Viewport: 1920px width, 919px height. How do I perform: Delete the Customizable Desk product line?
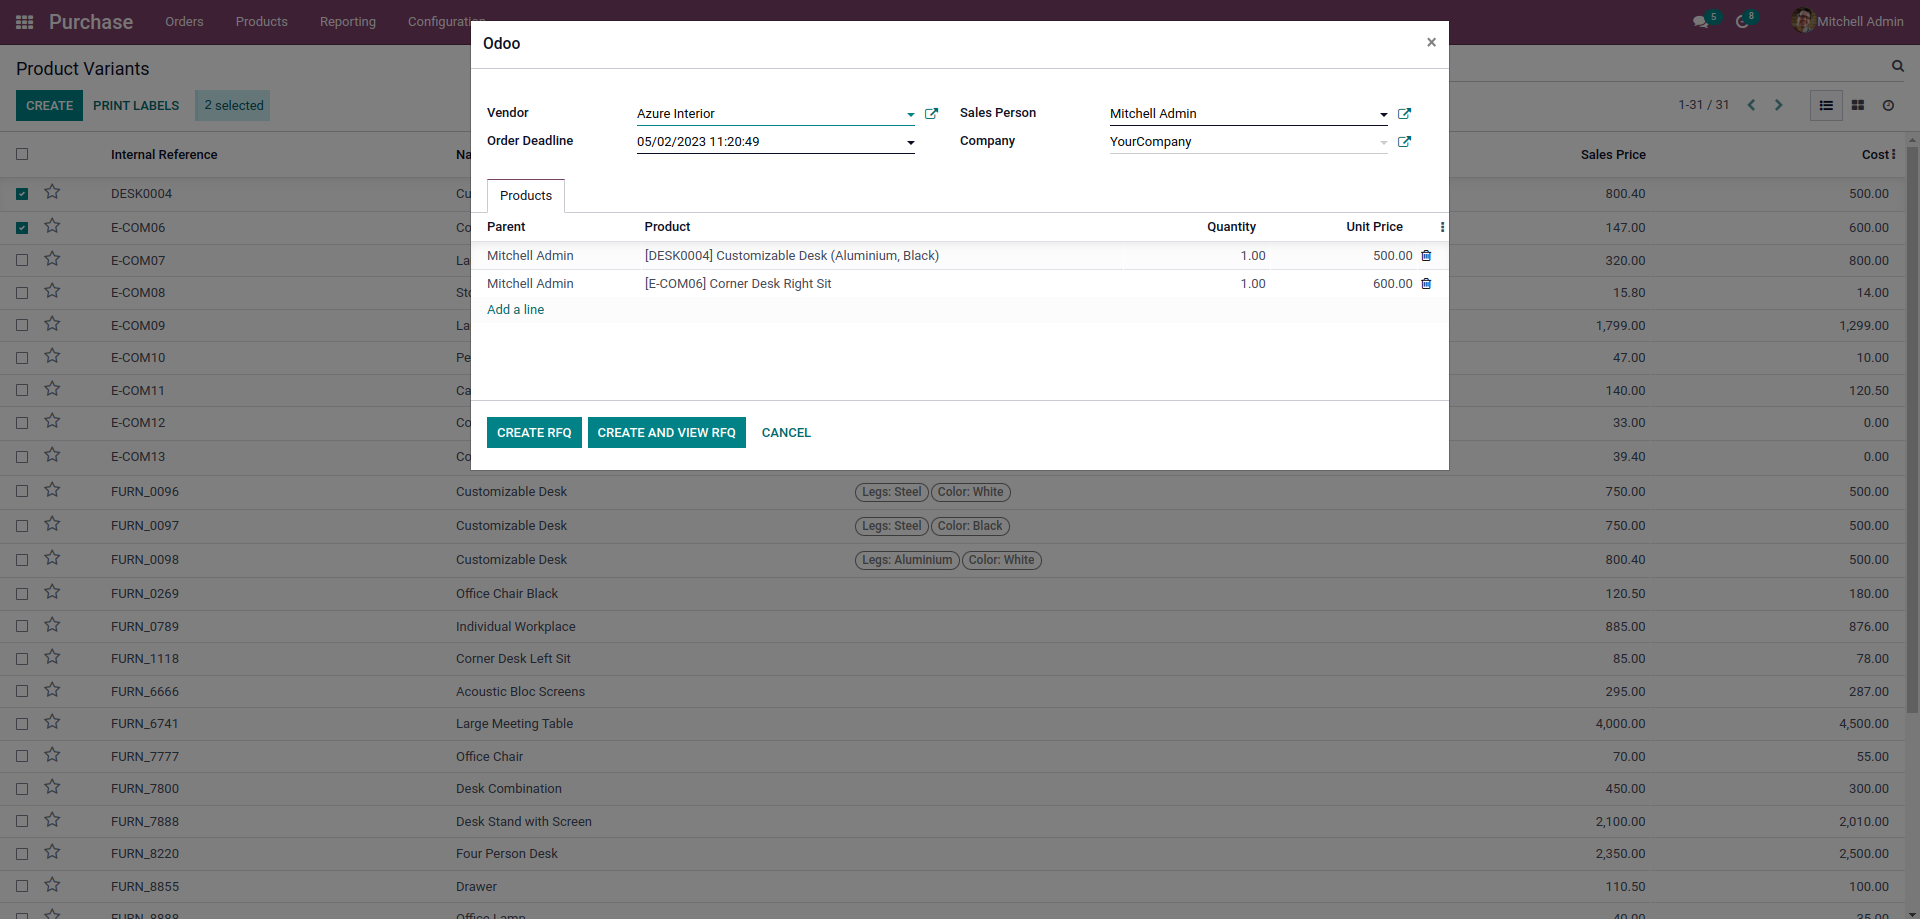pos(1426,256)
